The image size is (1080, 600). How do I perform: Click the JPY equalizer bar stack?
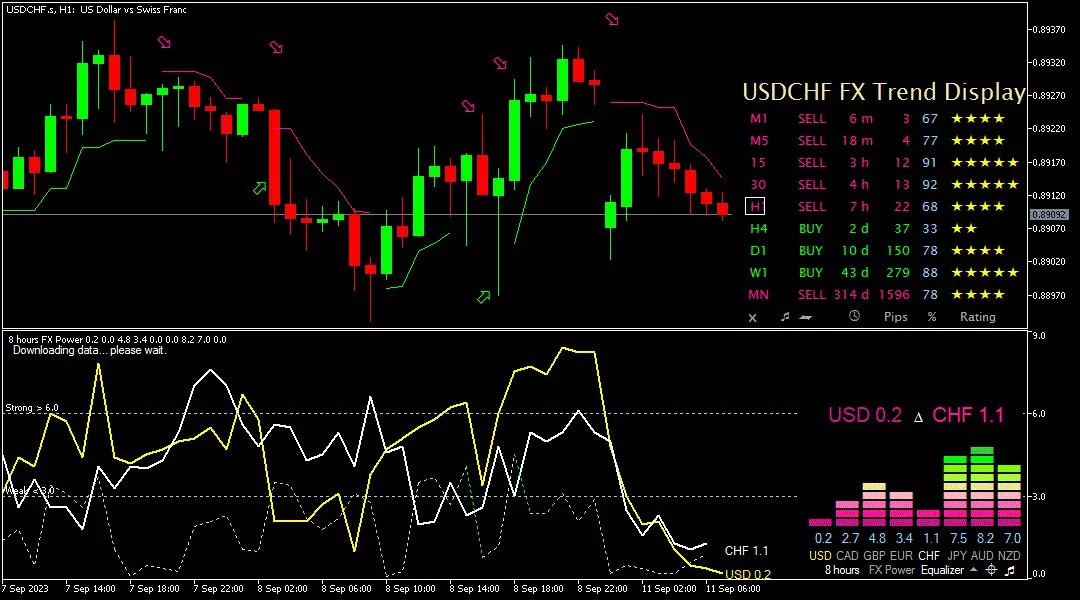click(x=955, y=491)
